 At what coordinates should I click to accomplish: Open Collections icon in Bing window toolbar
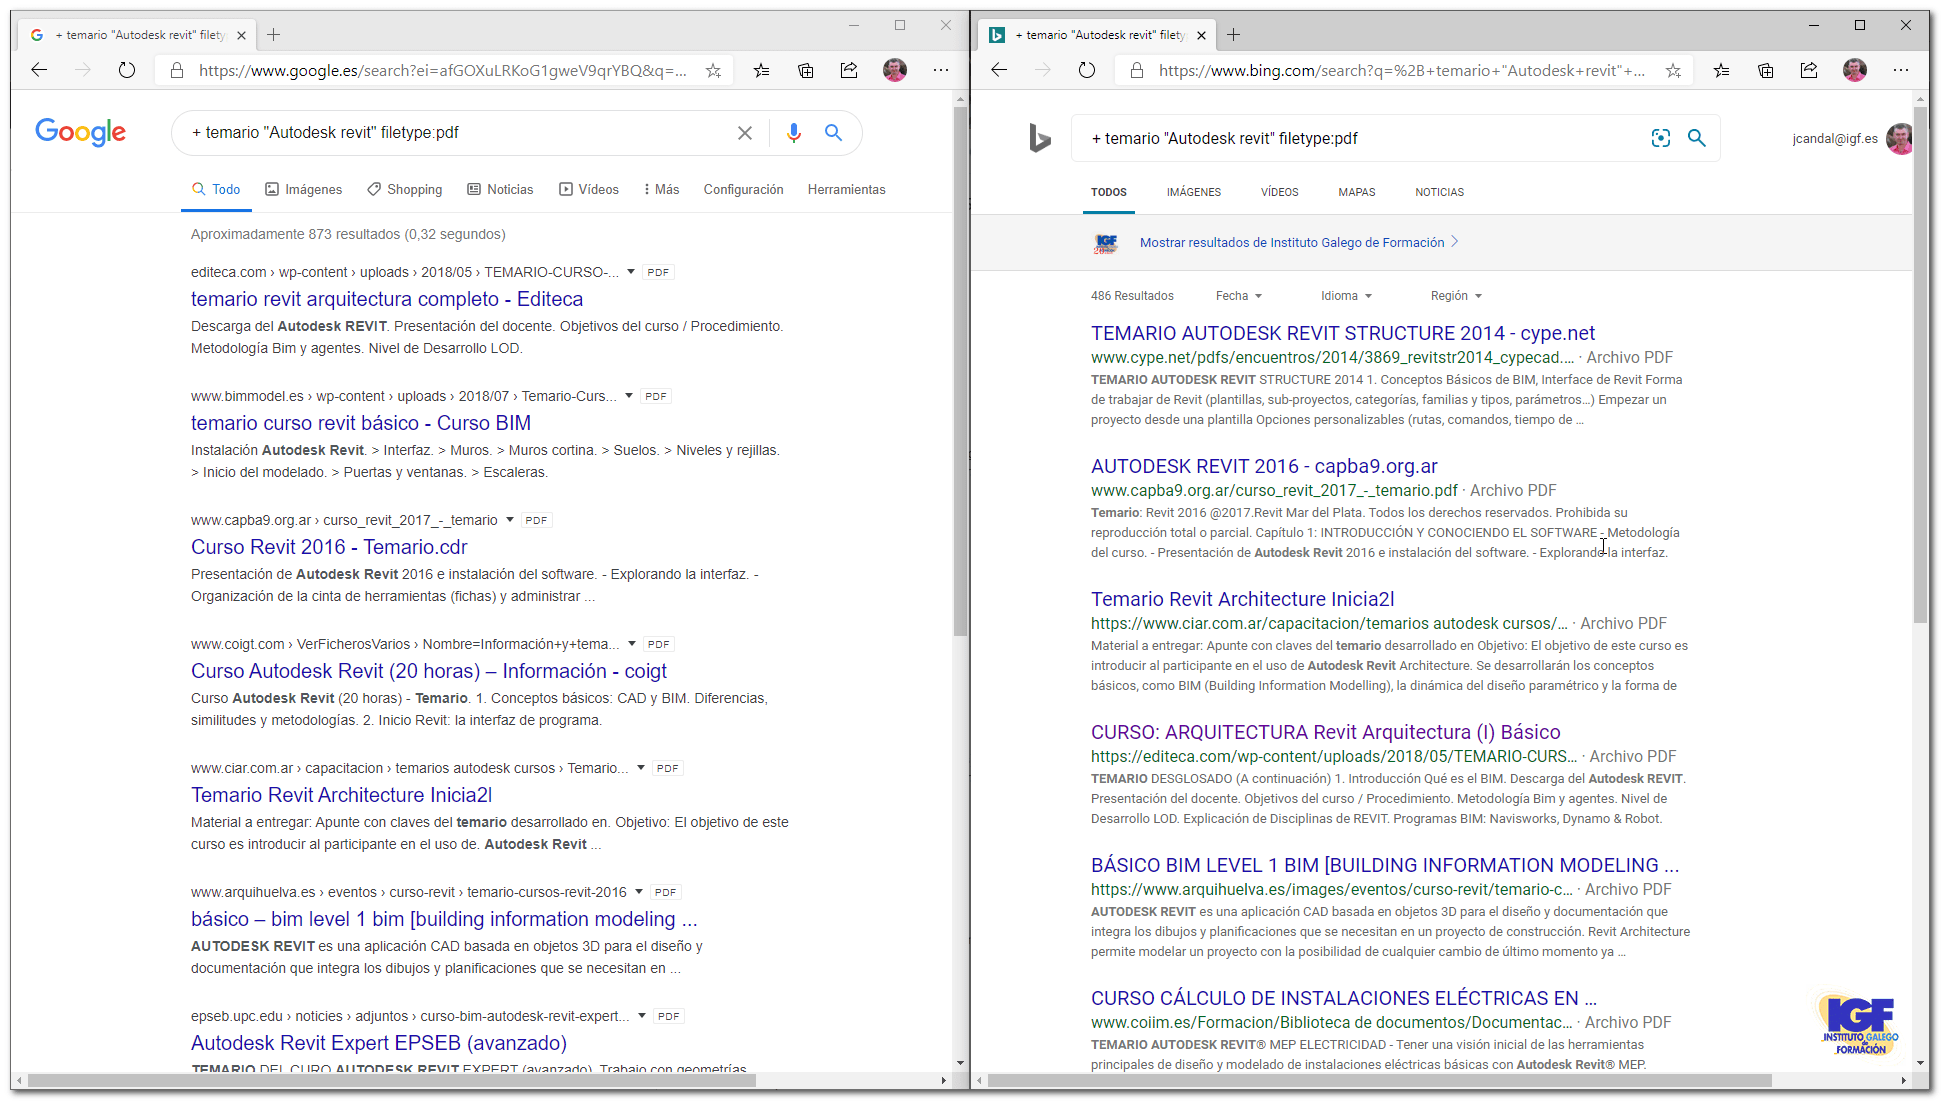pos(1765,70)
